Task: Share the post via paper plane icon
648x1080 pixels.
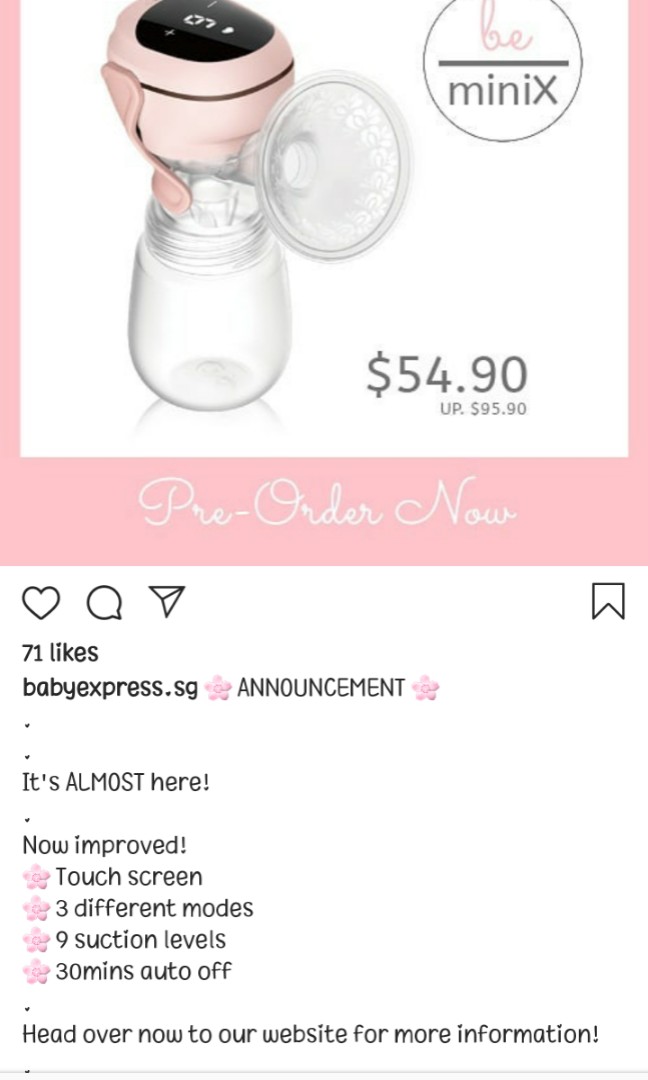Action: click(x=167, y=601)
